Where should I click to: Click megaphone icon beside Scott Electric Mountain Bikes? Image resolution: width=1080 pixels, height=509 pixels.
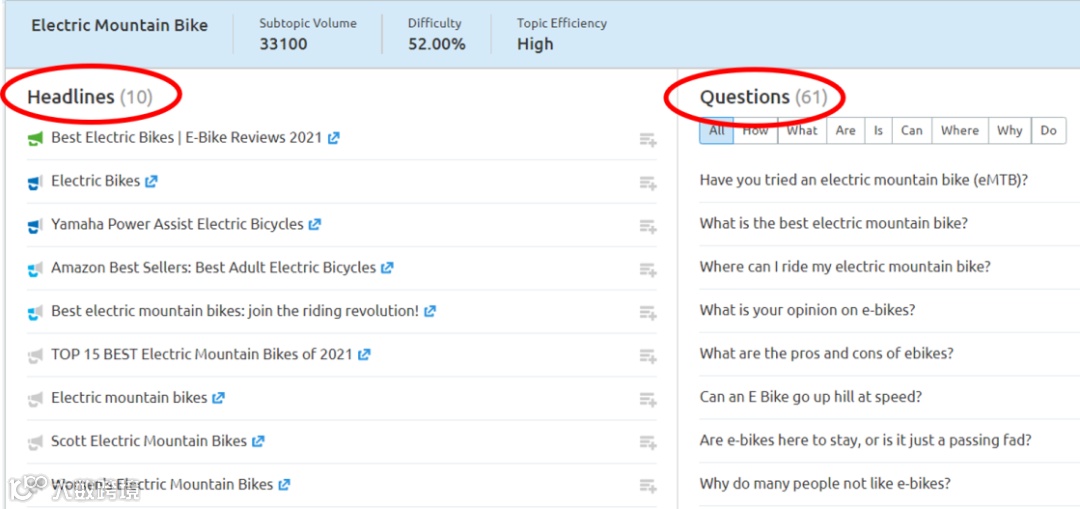point(36,441)
